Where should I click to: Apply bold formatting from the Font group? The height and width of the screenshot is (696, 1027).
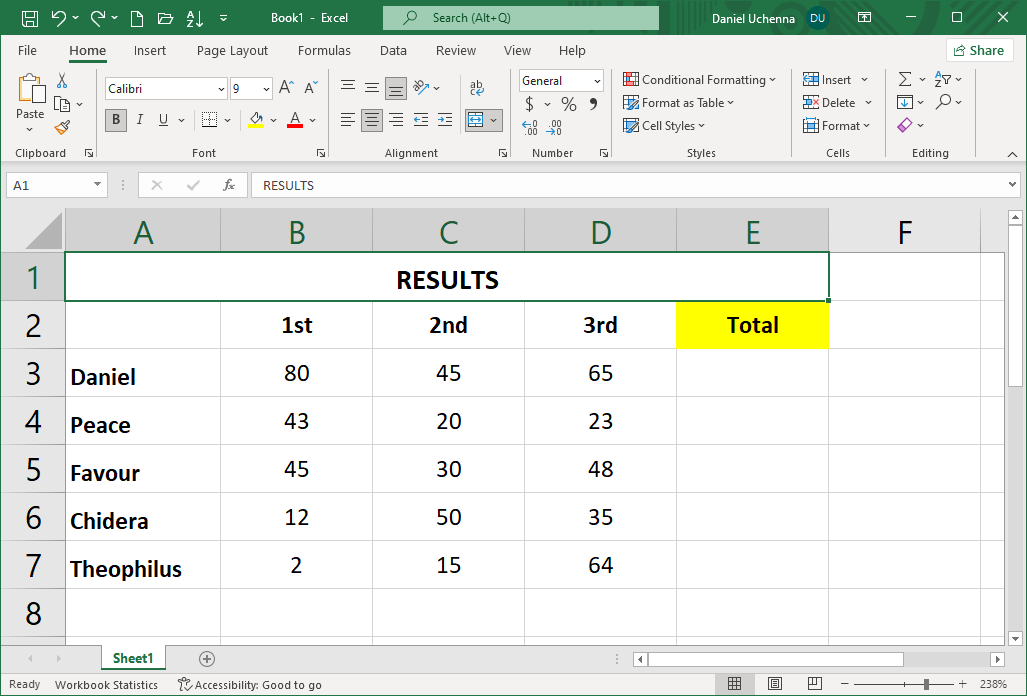click(x=115, y=119)
